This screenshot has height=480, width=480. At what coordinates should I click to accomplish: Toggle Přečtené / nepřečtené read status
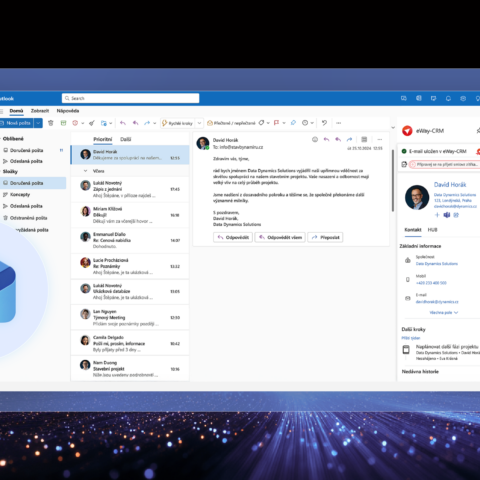(231, 123)
